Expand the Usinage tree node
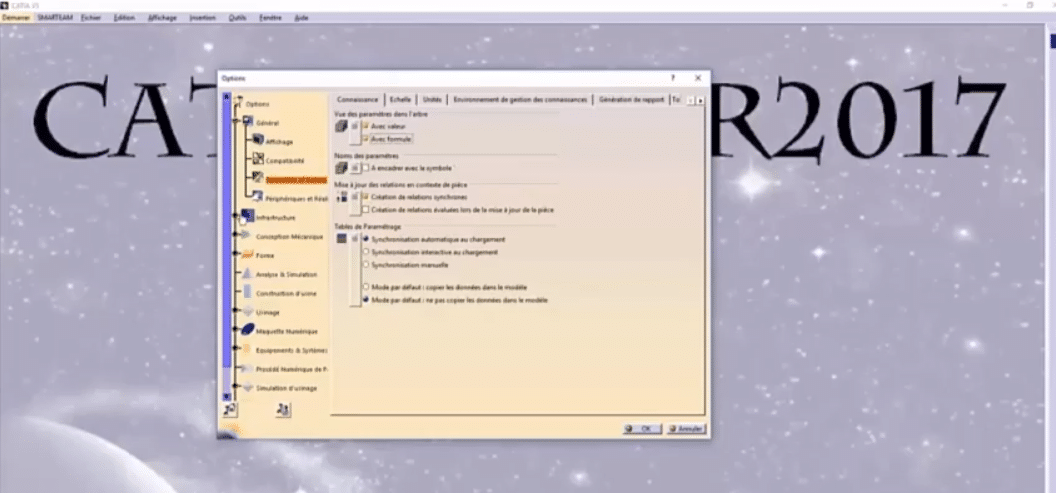The image size is (1056, 493). 236,312
